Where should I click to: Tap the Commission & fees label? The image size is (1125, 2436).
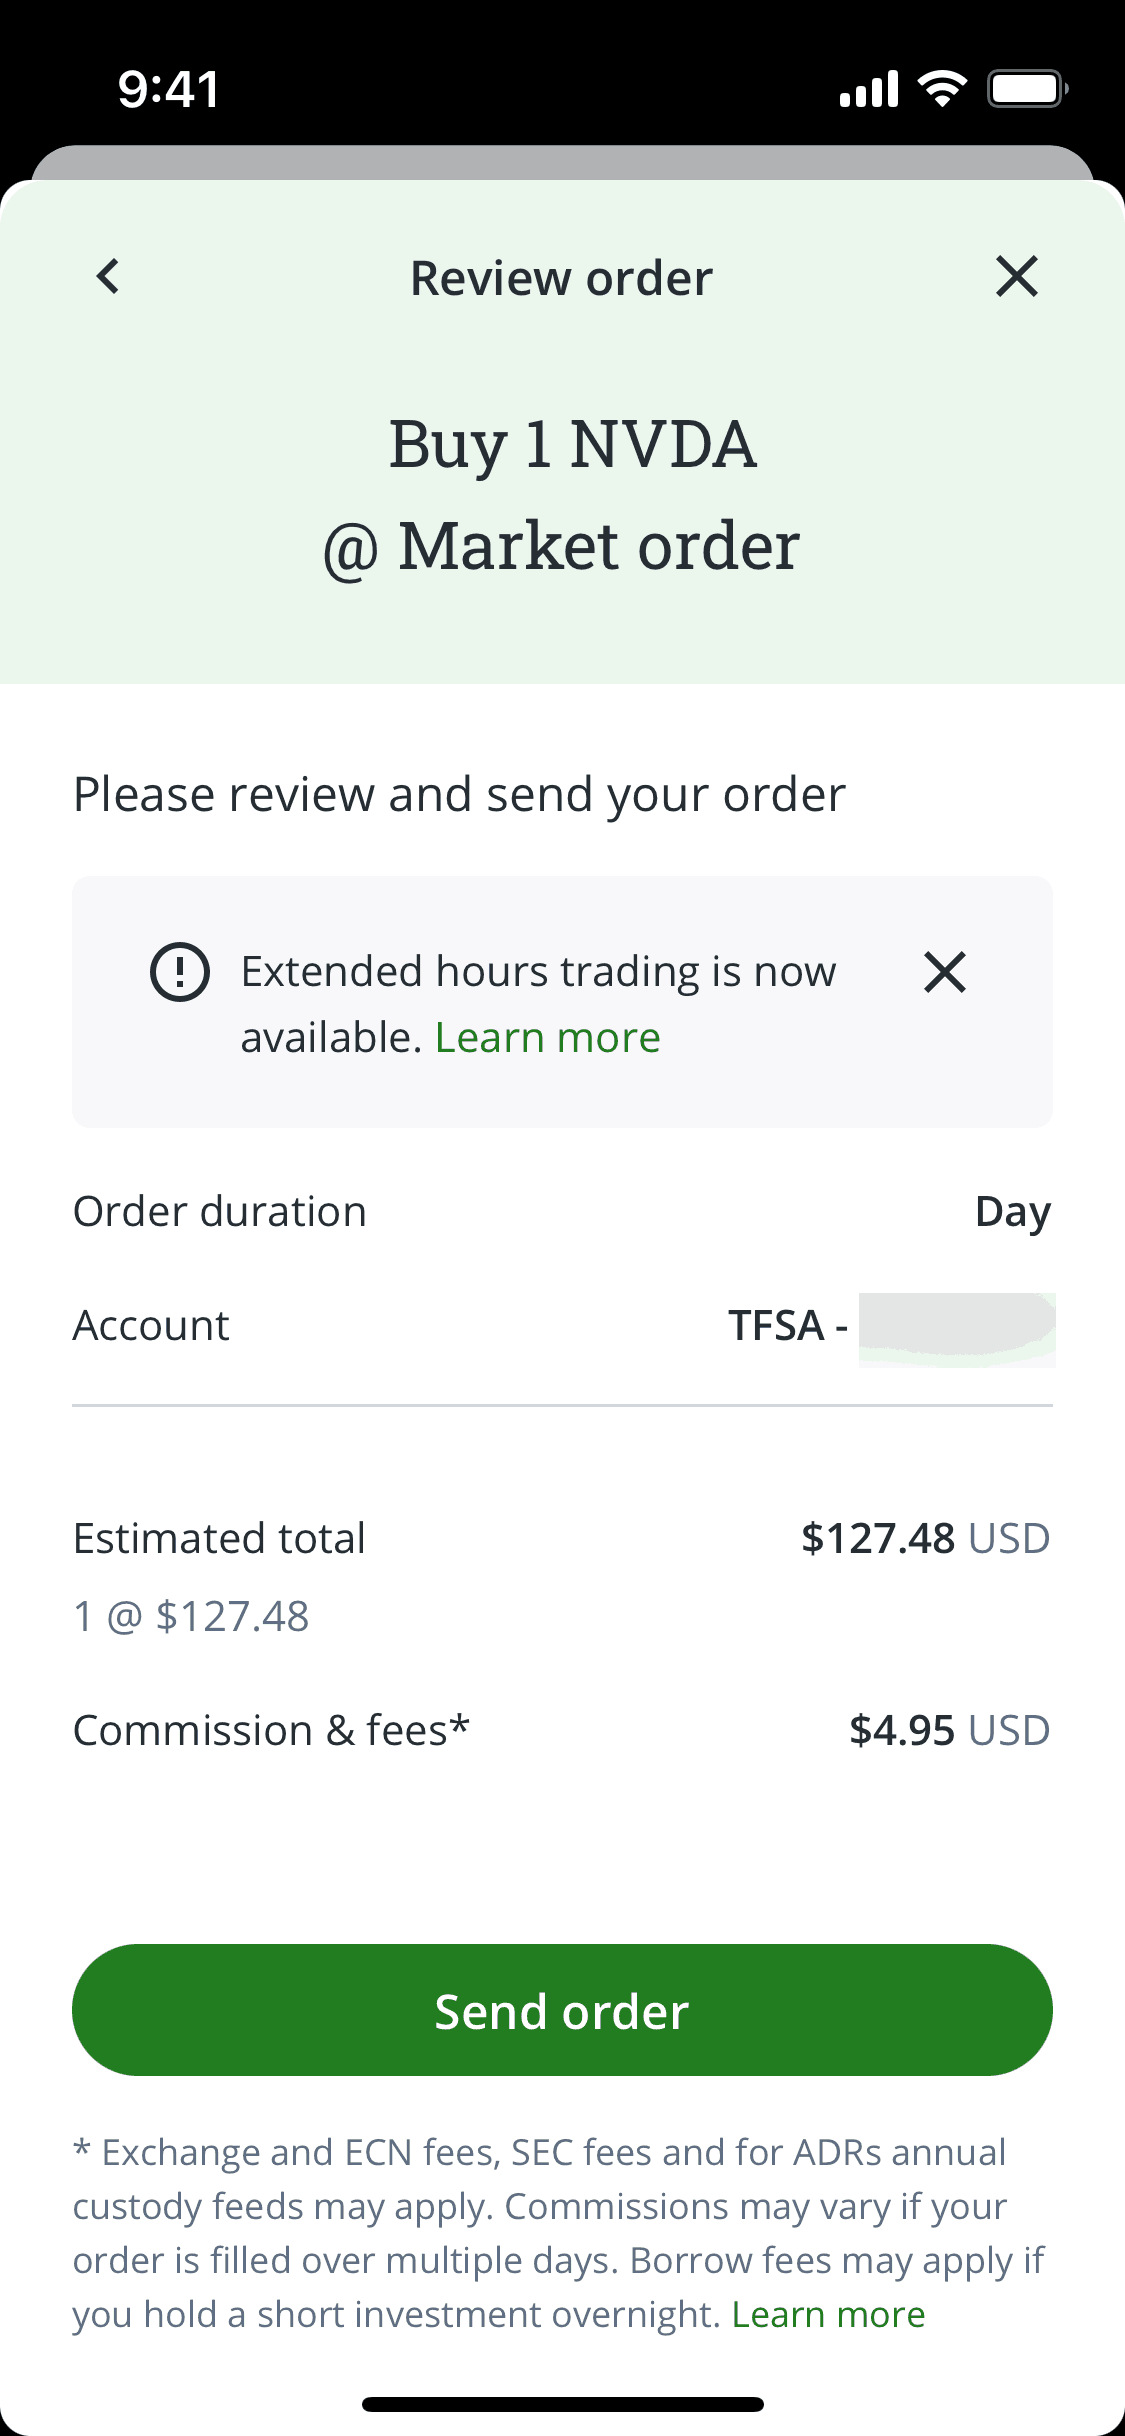(x=271, y=1730)
